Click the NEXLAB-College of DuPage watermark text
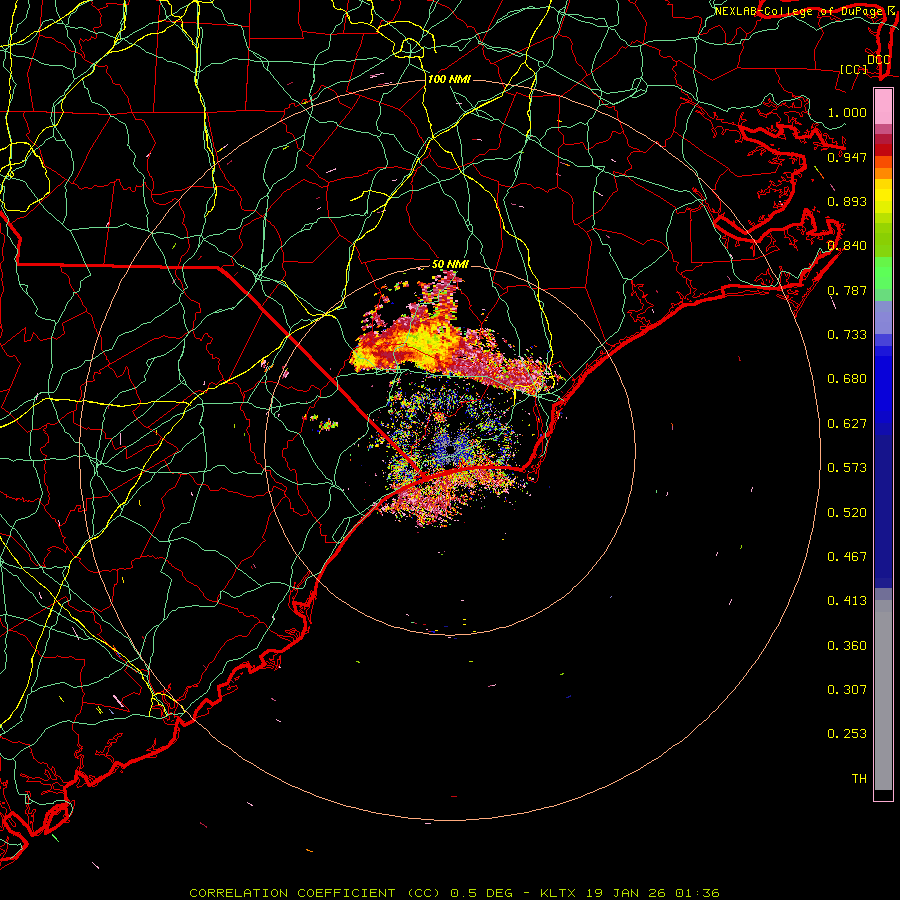 801,11
